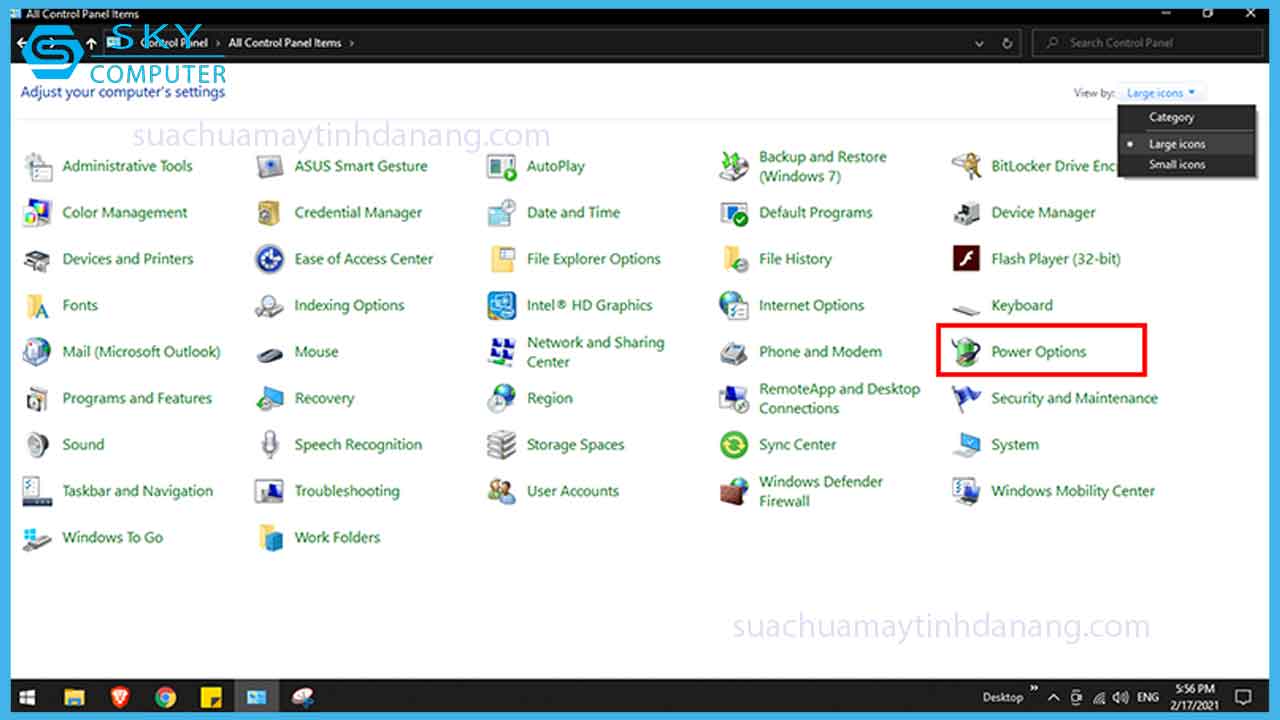
Task: Open the ENG language indicator
Action: (1147, 696)
